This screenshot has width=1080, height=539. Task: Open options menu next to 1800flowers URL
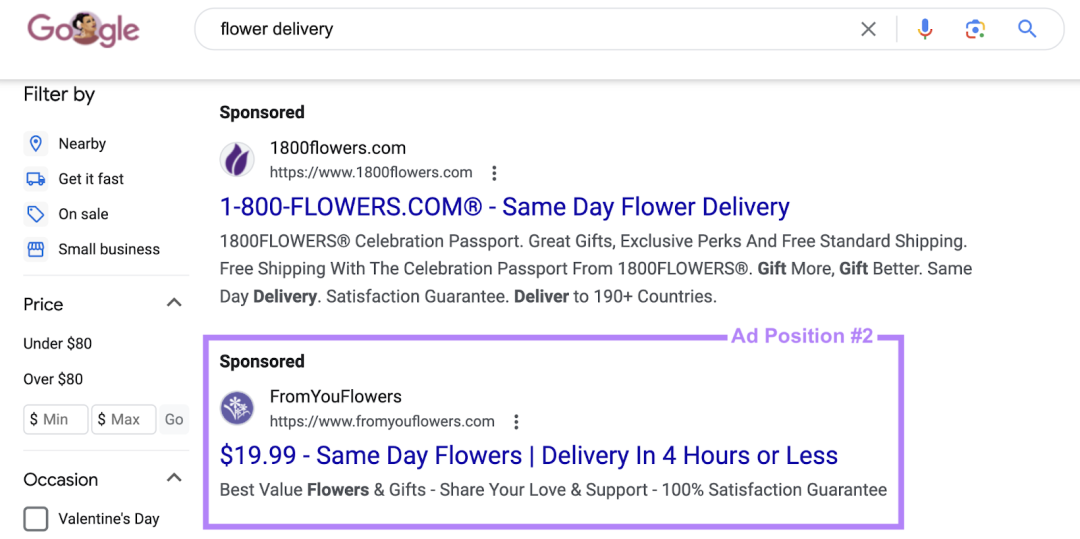(493, 173)
